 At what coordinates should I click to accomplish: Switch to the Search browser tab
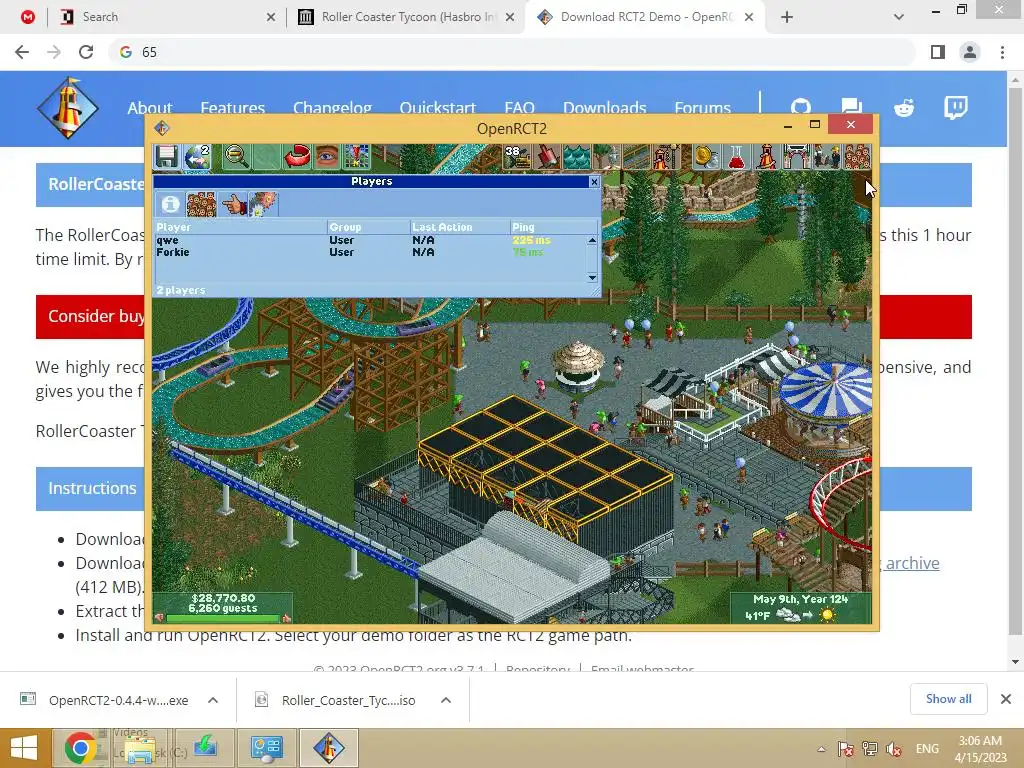pos(167,17)
